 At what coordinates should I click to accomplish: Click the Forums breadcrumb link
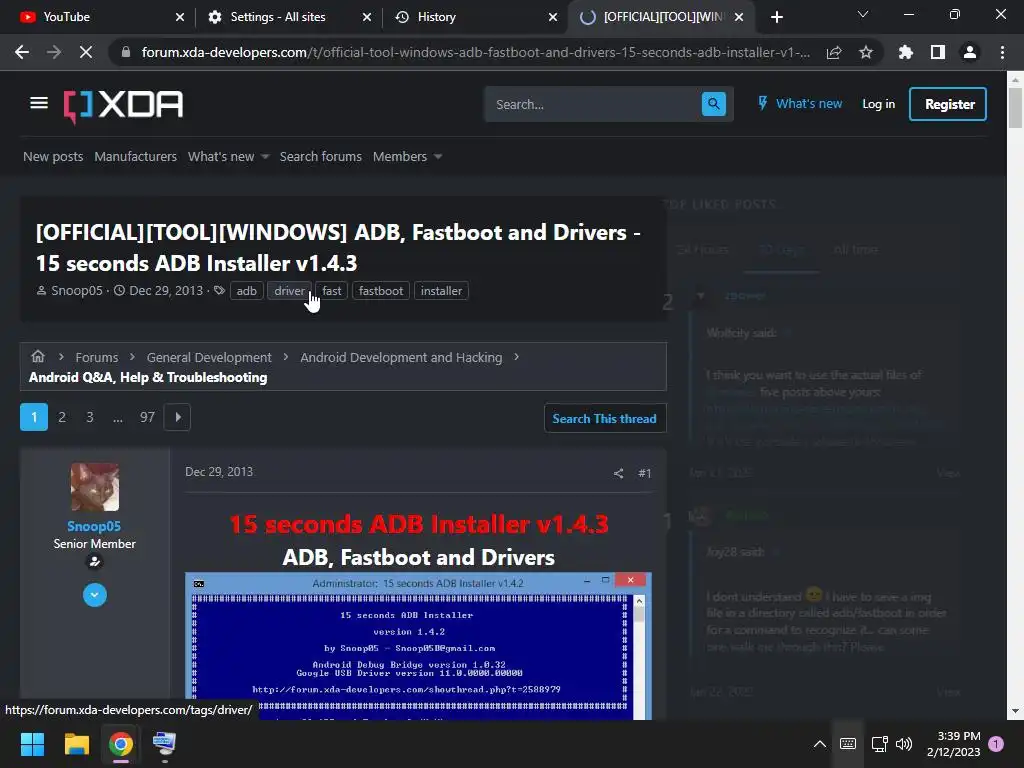click(97, 357)
